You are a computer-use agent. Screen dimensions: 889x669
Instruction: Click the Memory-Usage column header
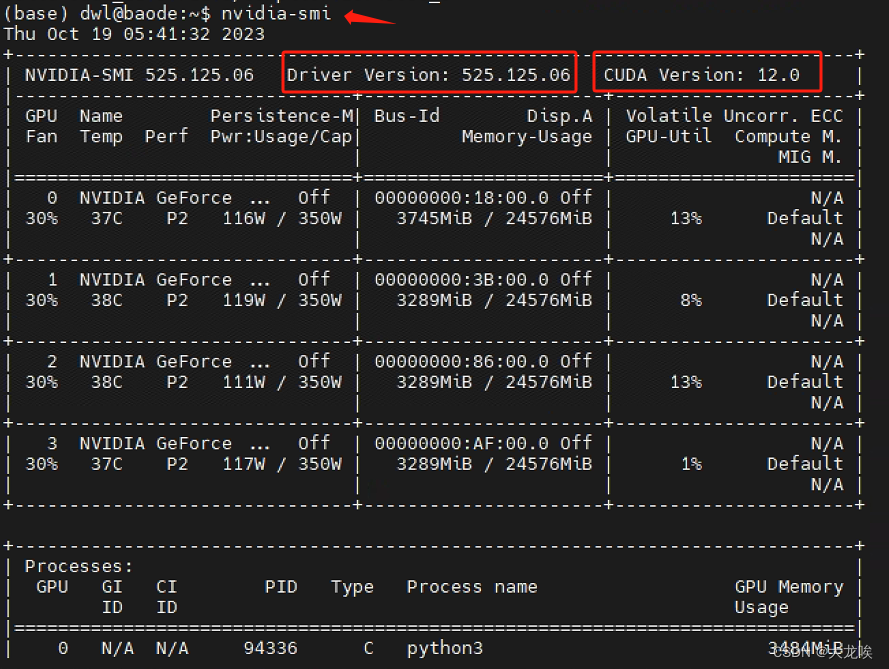[x=526, y=136]
